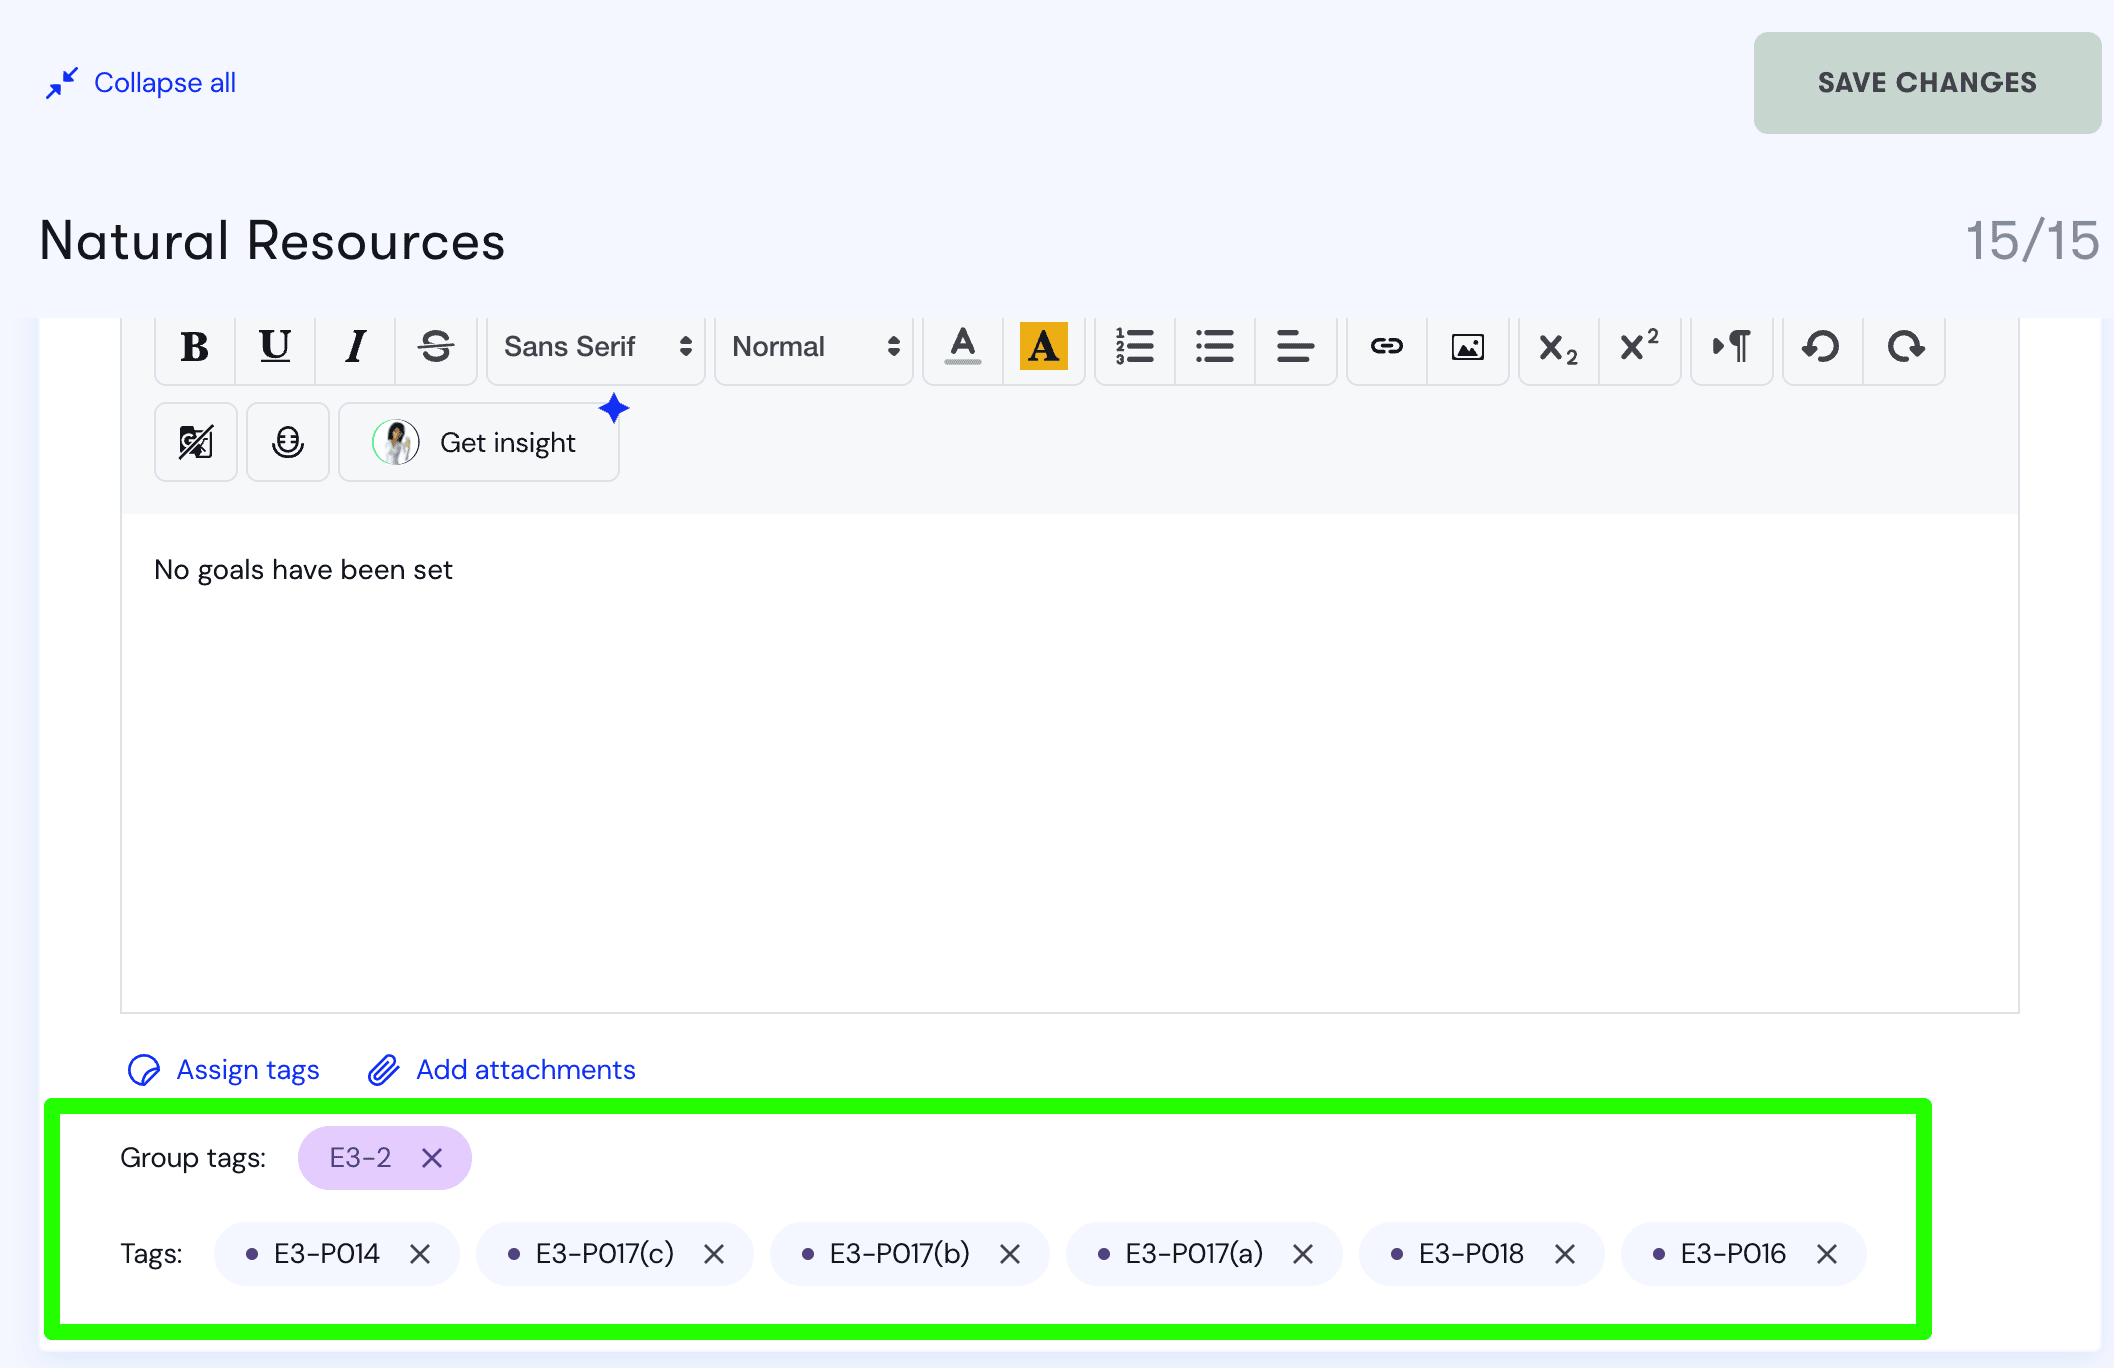The width and height of the screenshot is (2114, 1368).
Task: Toggle text direction paragraph button
Action: 1732,347
